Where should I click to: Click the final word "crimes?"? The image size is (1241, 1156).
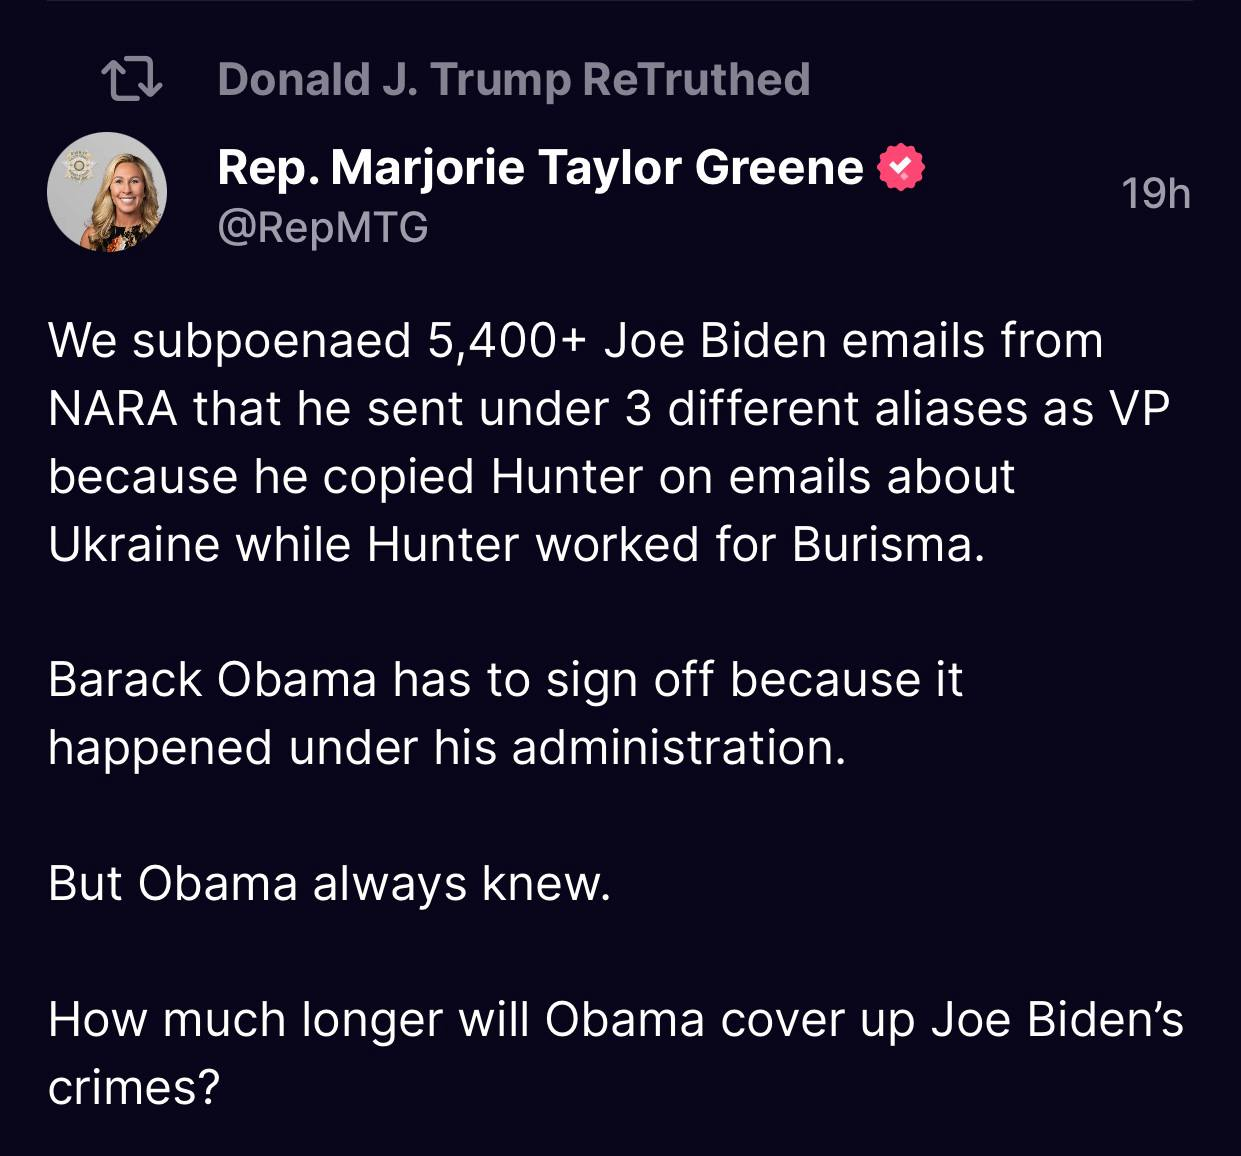click(133, 1088)
